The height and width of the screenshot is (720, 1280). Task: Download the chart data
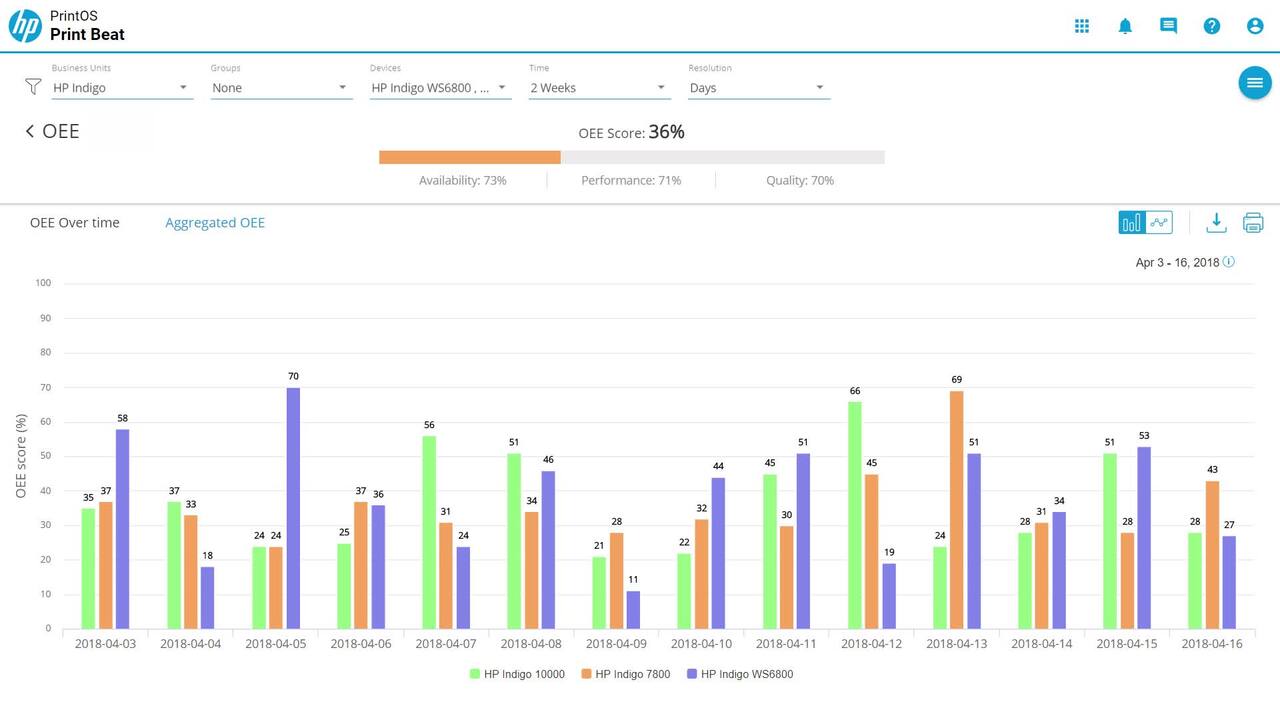(x=1216, y=223)
